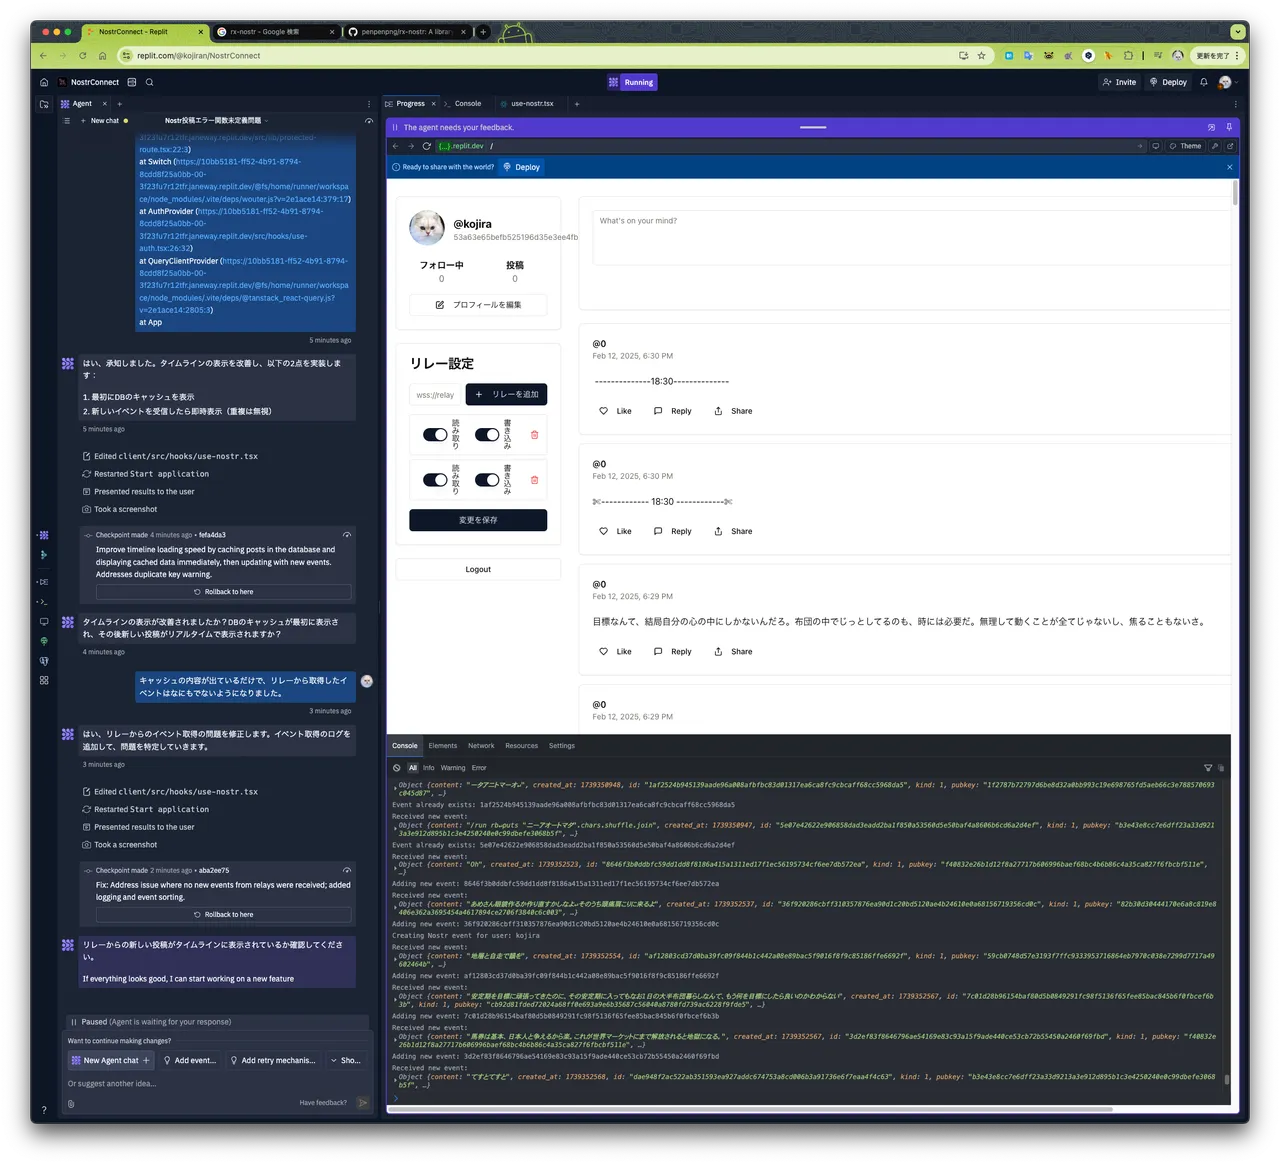Open preview in new browser tab
Image resolution: width=1280 pixels, height=1164 pixels.
(1230, 146)
